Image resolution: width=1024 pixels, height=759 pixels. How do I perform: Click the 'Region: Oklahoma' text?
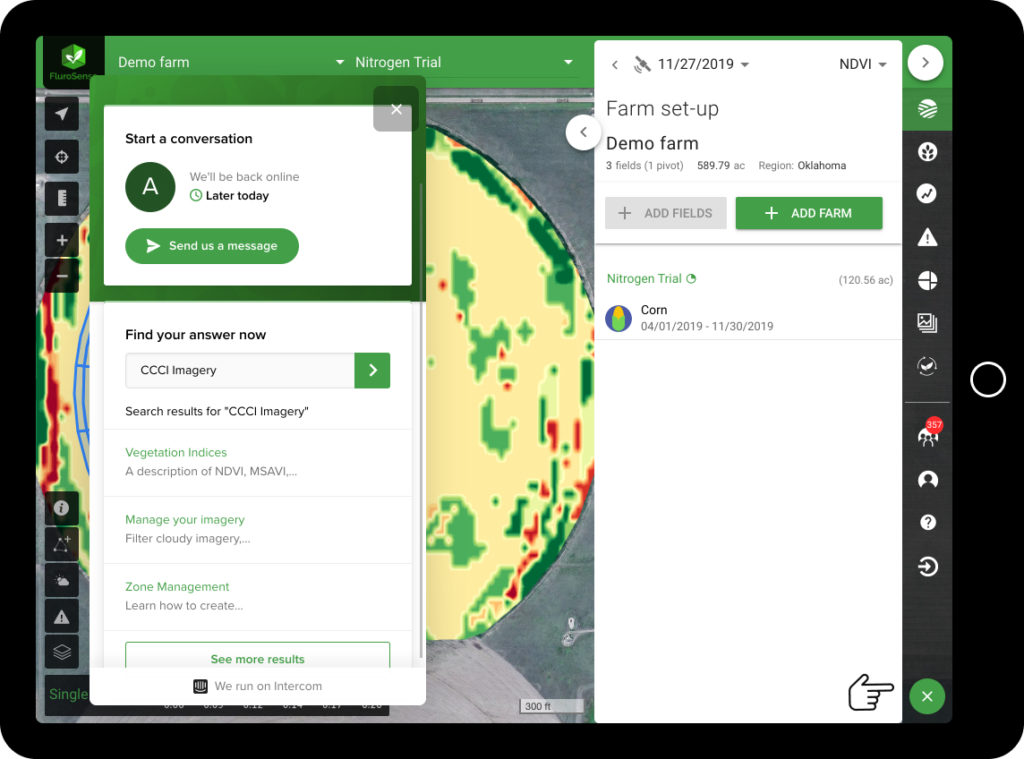802,165
